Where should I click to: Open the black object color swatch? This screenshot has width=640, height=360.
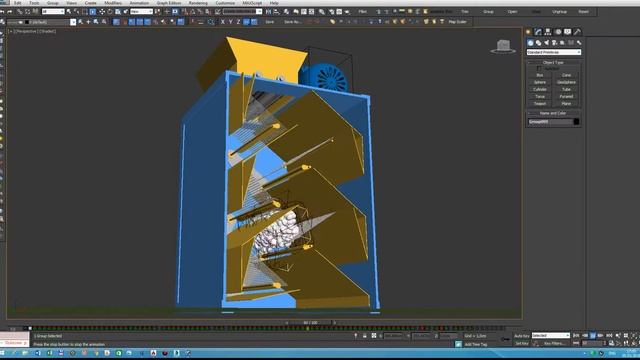coord(576,122)
